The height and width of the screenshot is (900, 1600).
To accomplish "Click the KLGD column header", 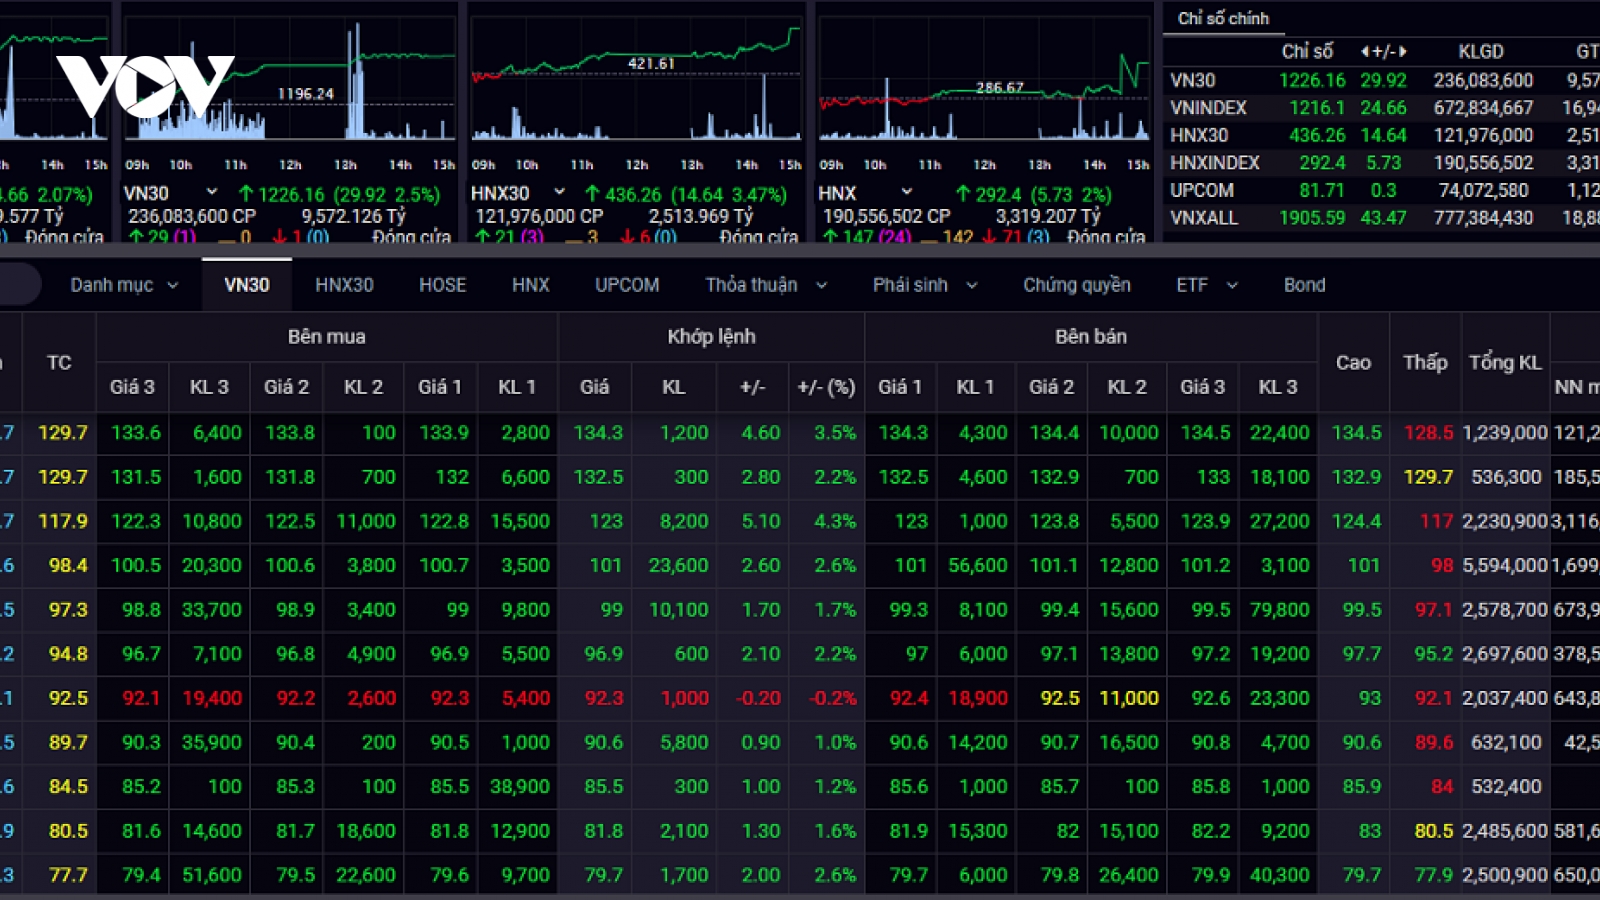I will click(1481, 51).
